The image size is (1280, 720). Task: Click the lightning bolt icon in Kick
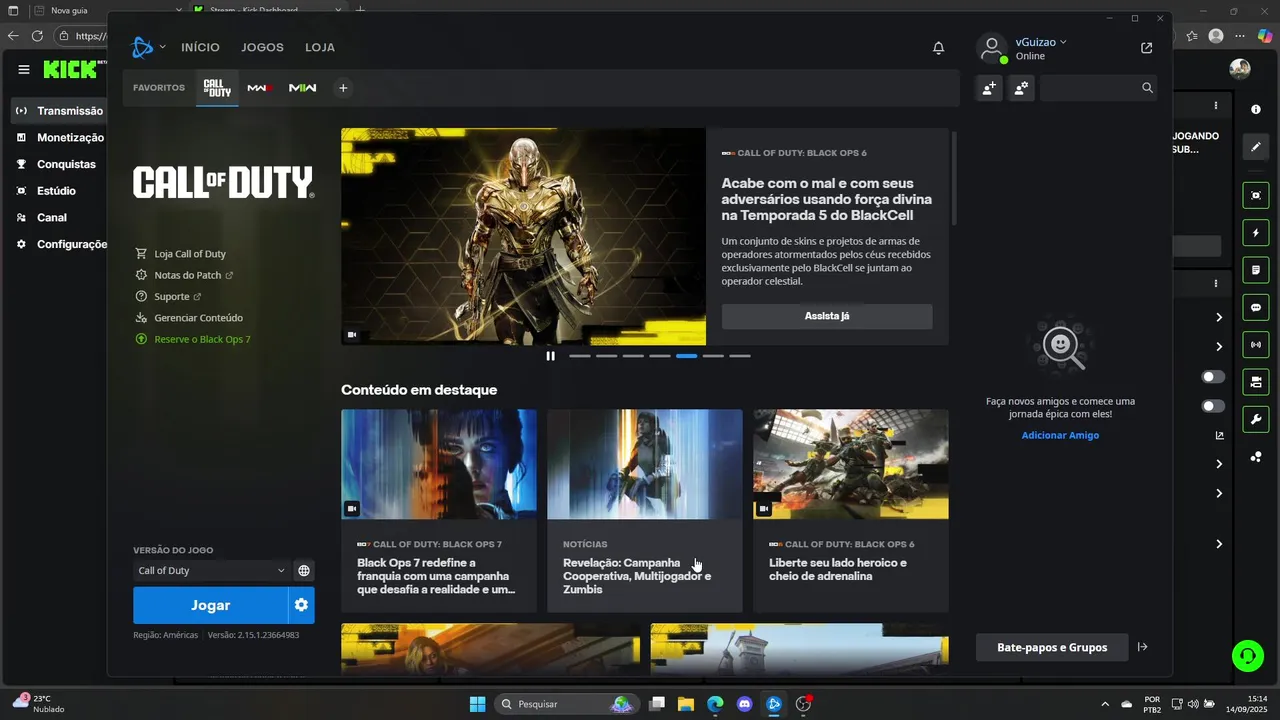pyautogui.click(x=1256, y=233)
